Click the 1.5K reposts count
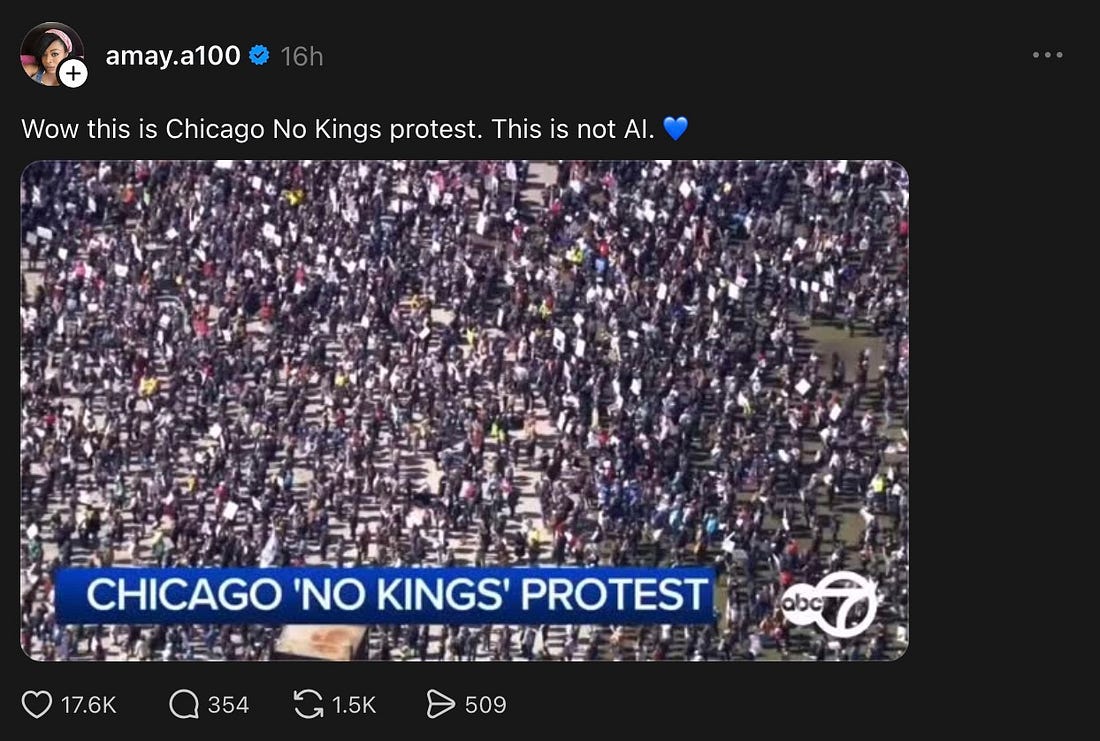The width and height of the screenshot is (1100, 741). (354, 705)
